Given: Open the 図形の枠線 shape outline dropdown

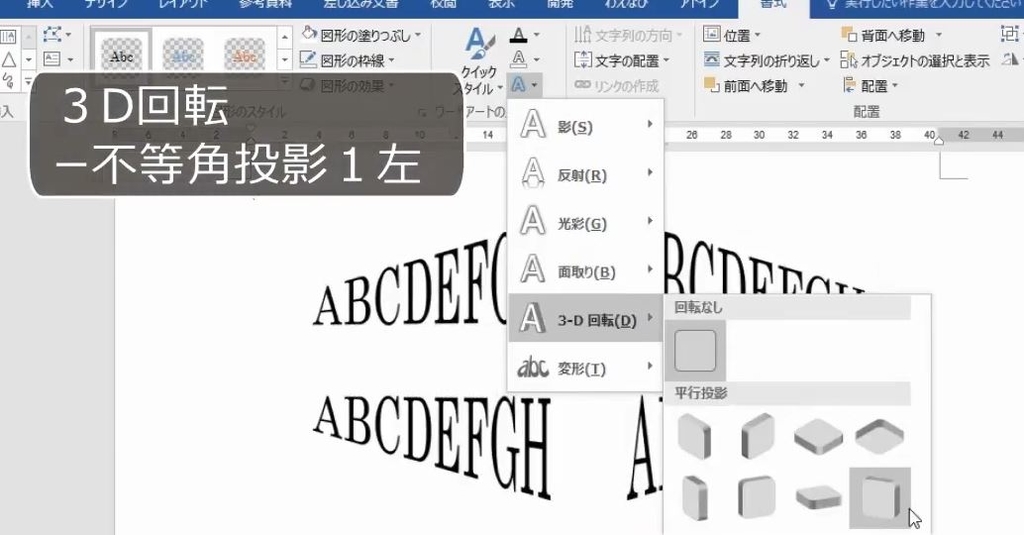Looking at the screenshot, I should [347, 61].
